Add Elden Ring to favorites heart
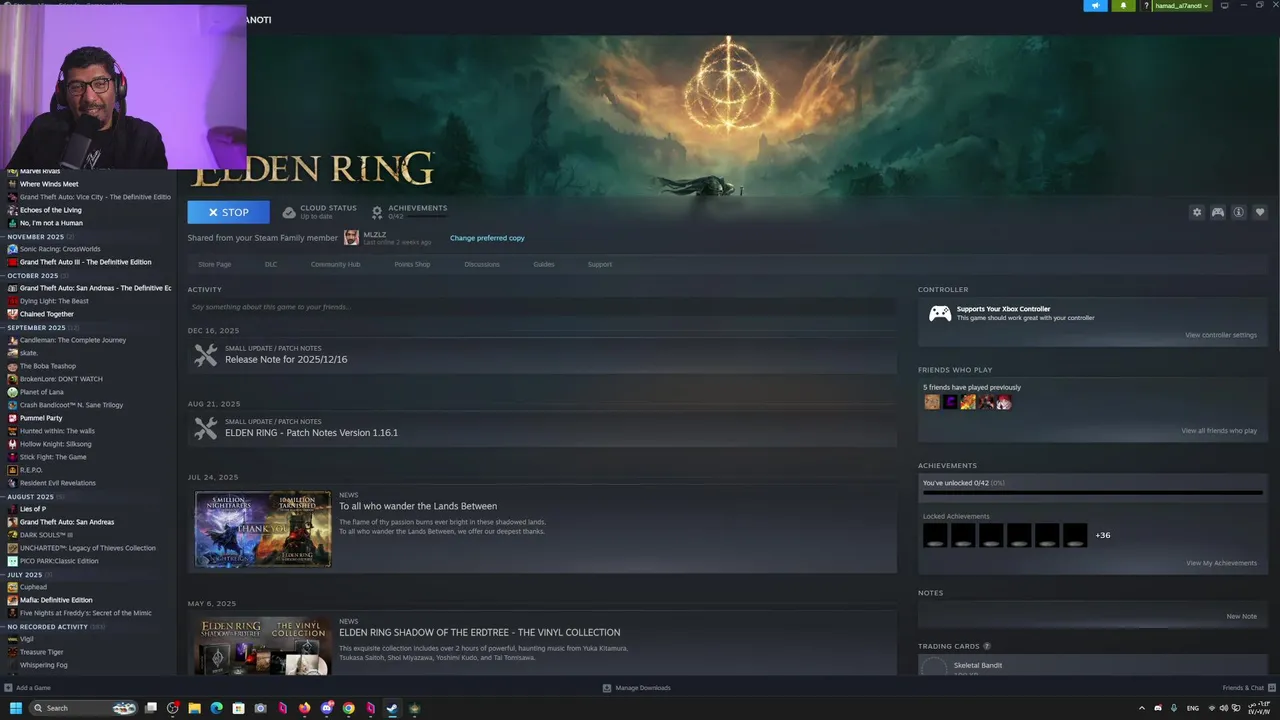This screenshot has width=1280, height=720. click(1260, 212)
